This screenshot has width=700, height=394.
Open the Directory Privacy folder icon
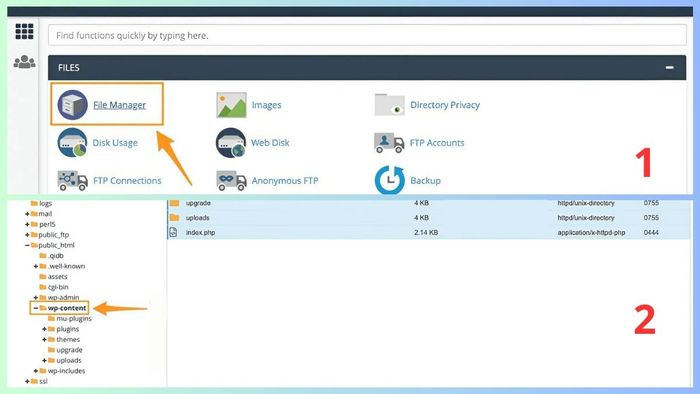click(389, 104)
